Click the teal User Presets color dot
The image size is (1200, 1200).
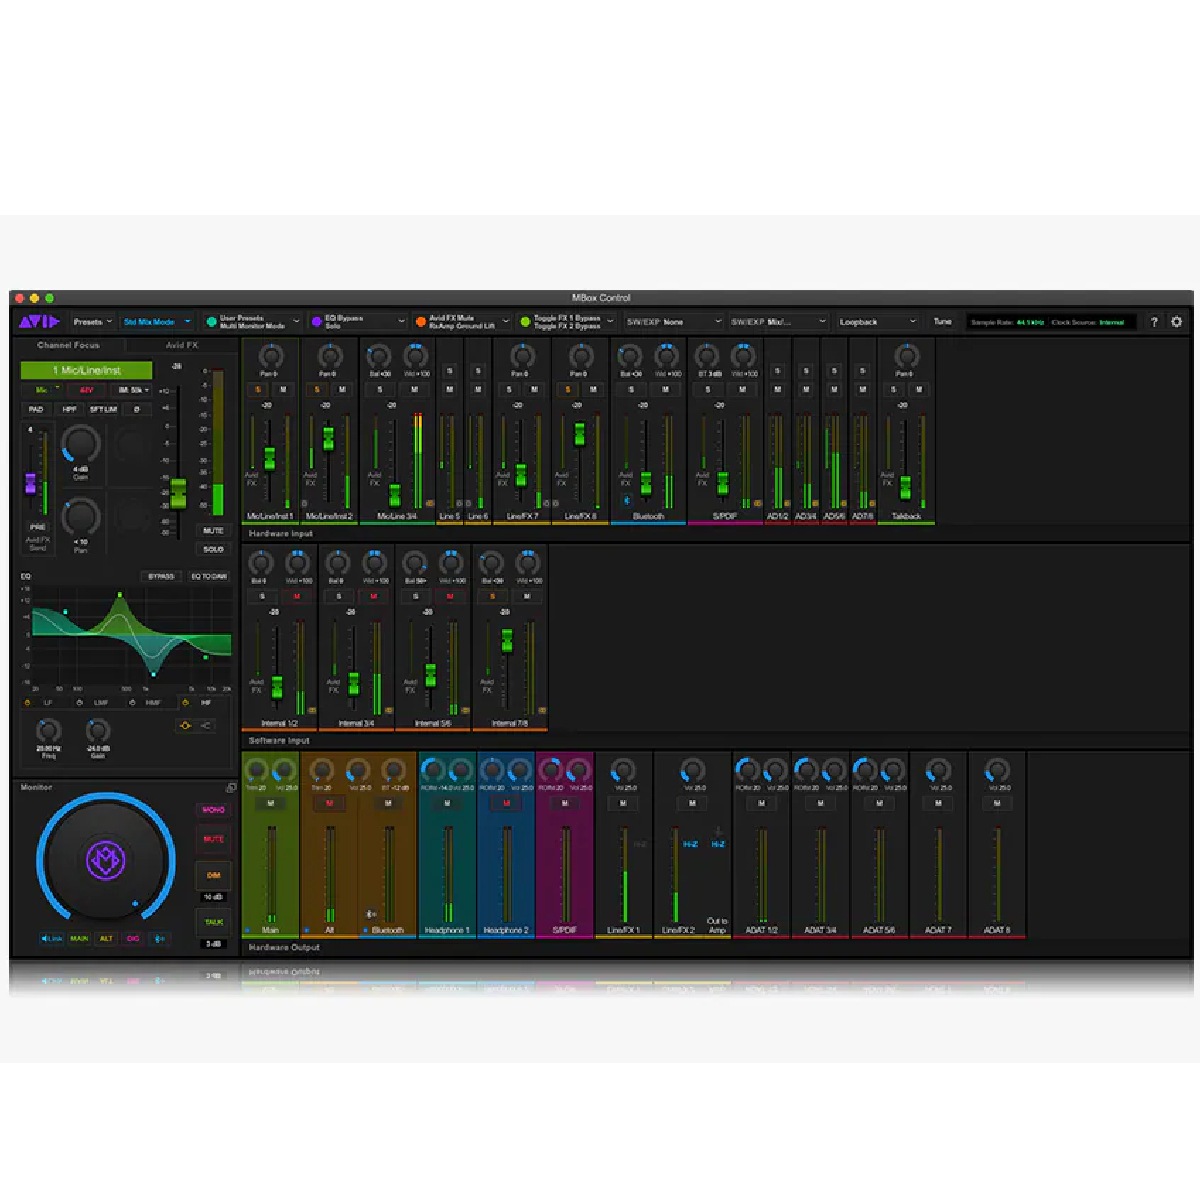pos(211,322)
